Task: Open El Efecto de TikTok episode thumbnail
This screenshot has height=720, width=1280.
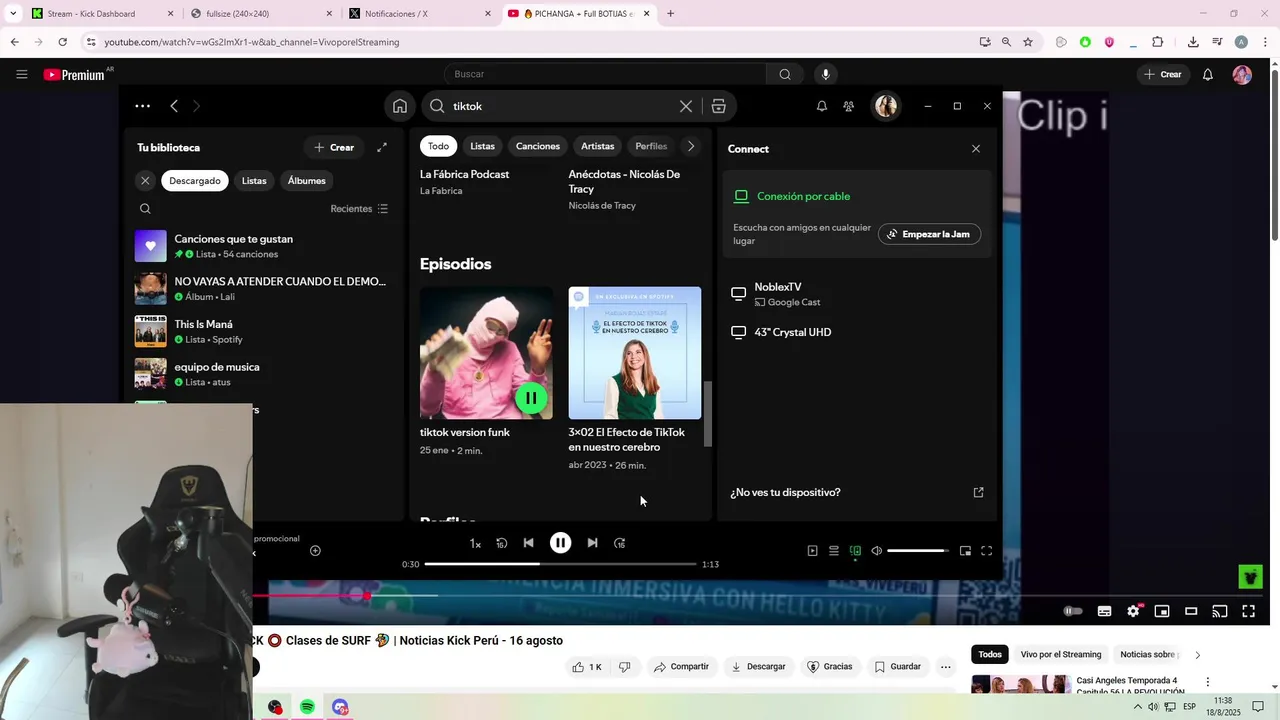Action: coord(635,353)
